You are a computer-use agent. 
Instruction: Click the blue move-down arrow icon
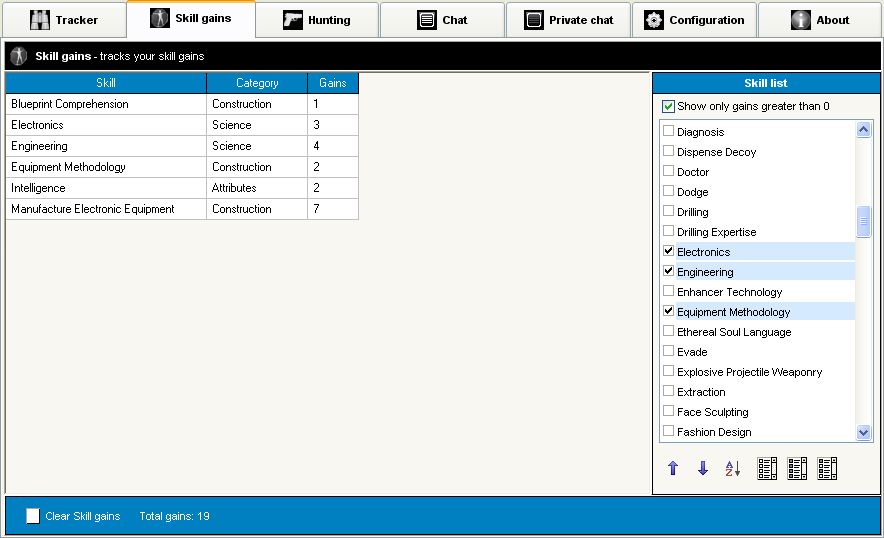click(x=703, y=468)
